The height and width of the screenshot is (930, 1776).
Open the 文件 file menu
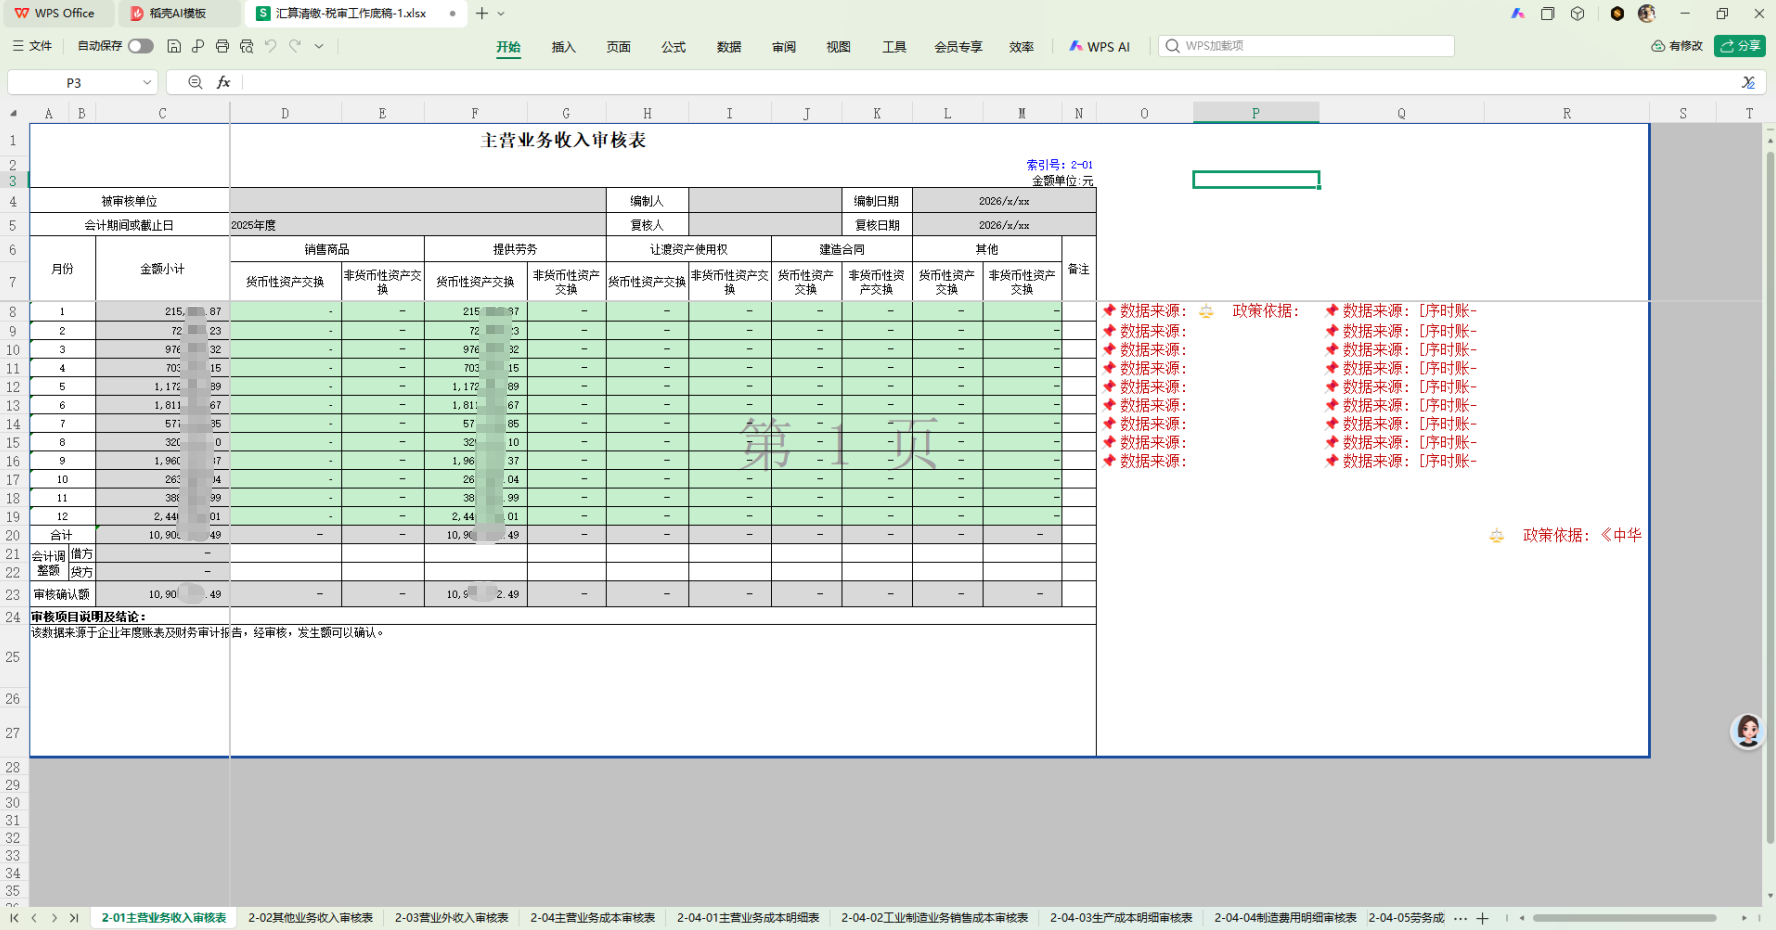[x=32, y=46]
